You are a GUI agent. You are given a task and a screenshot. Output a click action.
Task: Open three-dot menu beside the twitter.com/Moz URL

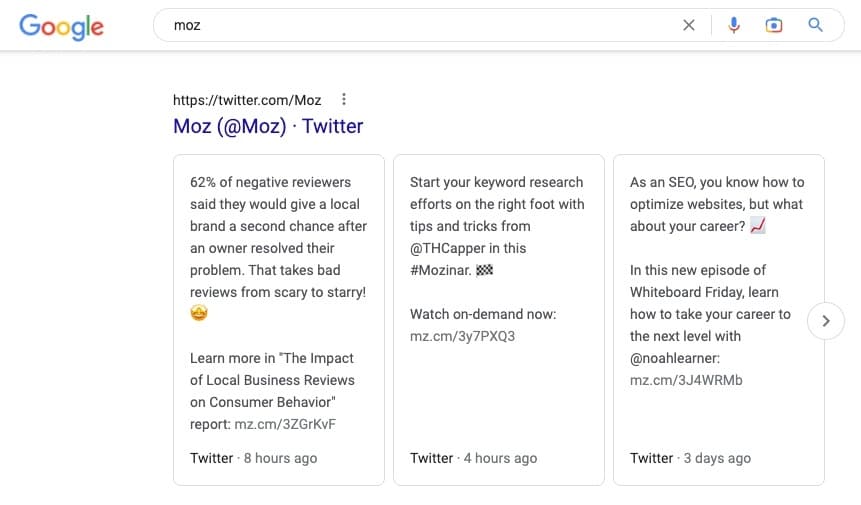tap(344, 99)
